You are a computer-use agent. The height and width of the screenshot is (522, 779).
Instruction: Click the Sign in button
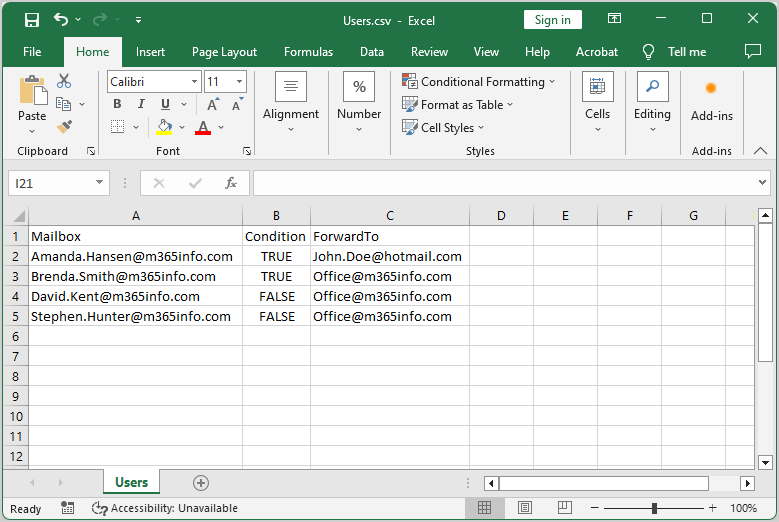point(552,20)
